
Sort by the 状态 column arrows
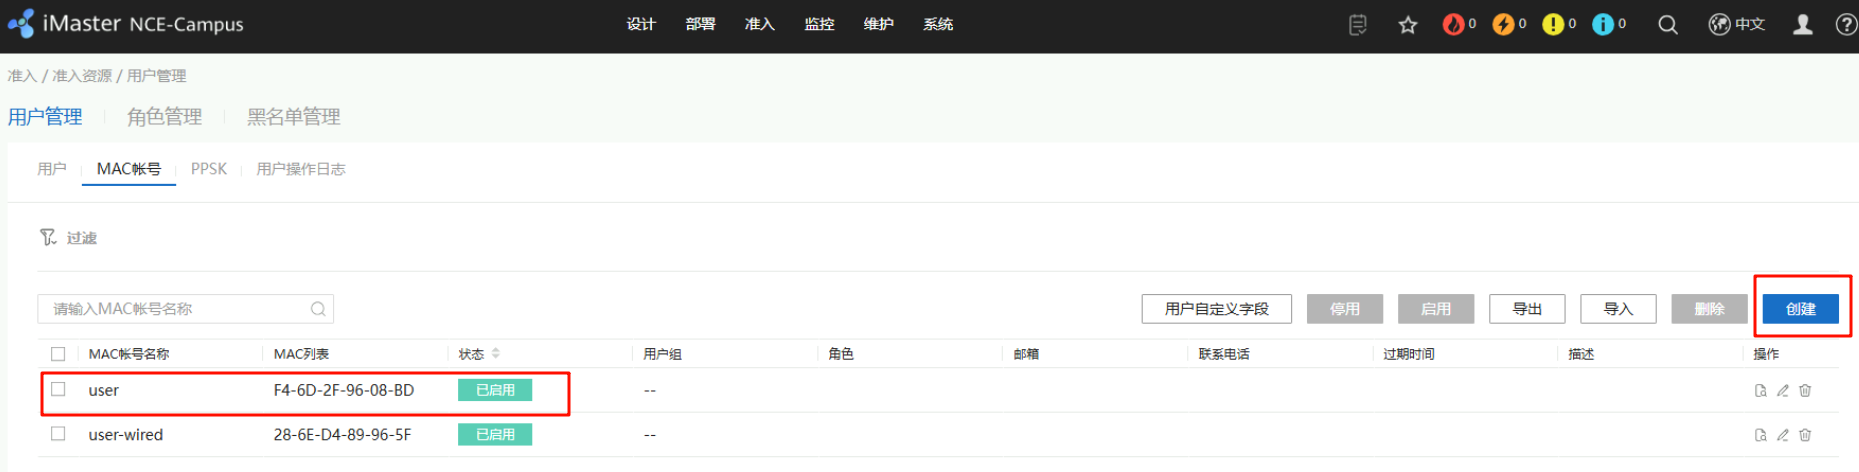click(x=496, y=354)
